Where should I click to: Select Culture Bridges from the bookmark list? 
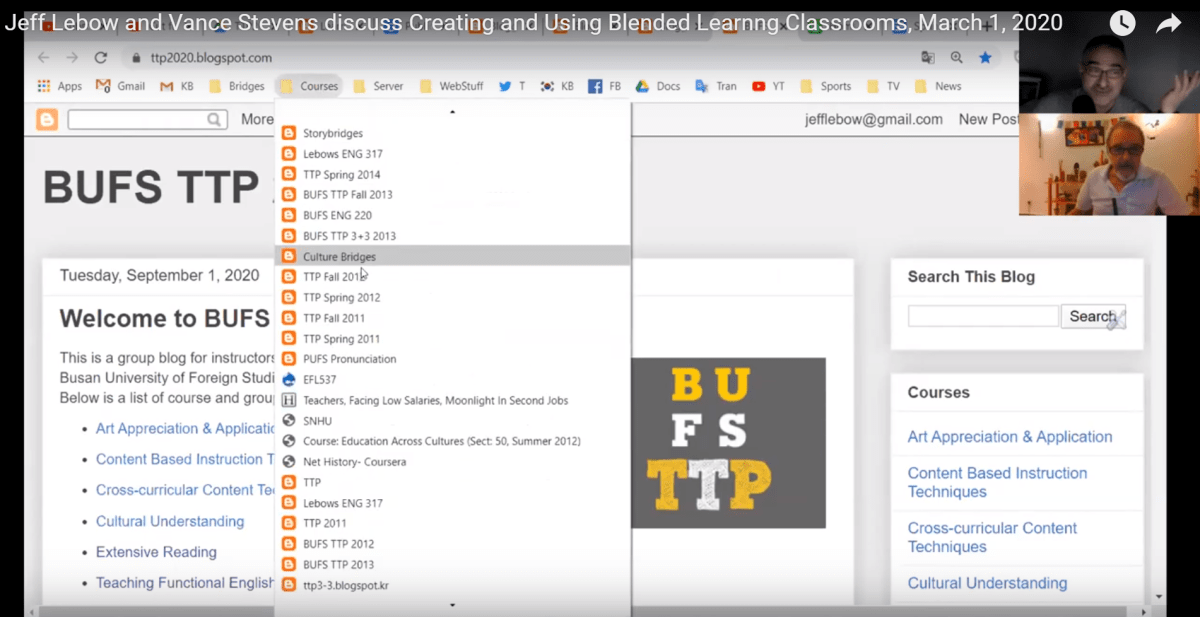339,256
